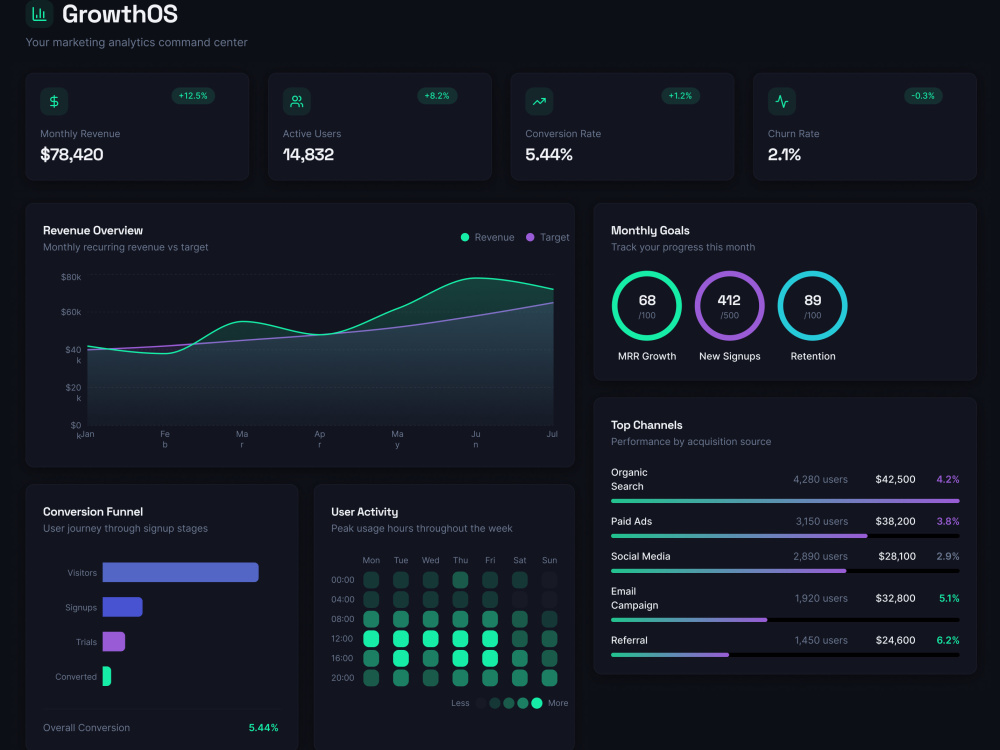1000x750 pixels.
Task: Click the users icon on Active Users card
Action: [x=297, y=101]
